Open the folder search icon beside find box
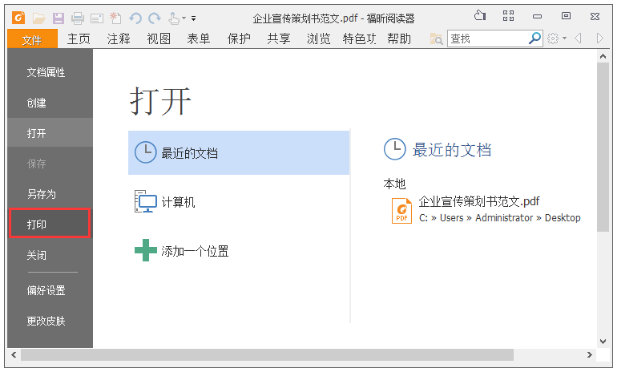 click(x=436, y=39)
